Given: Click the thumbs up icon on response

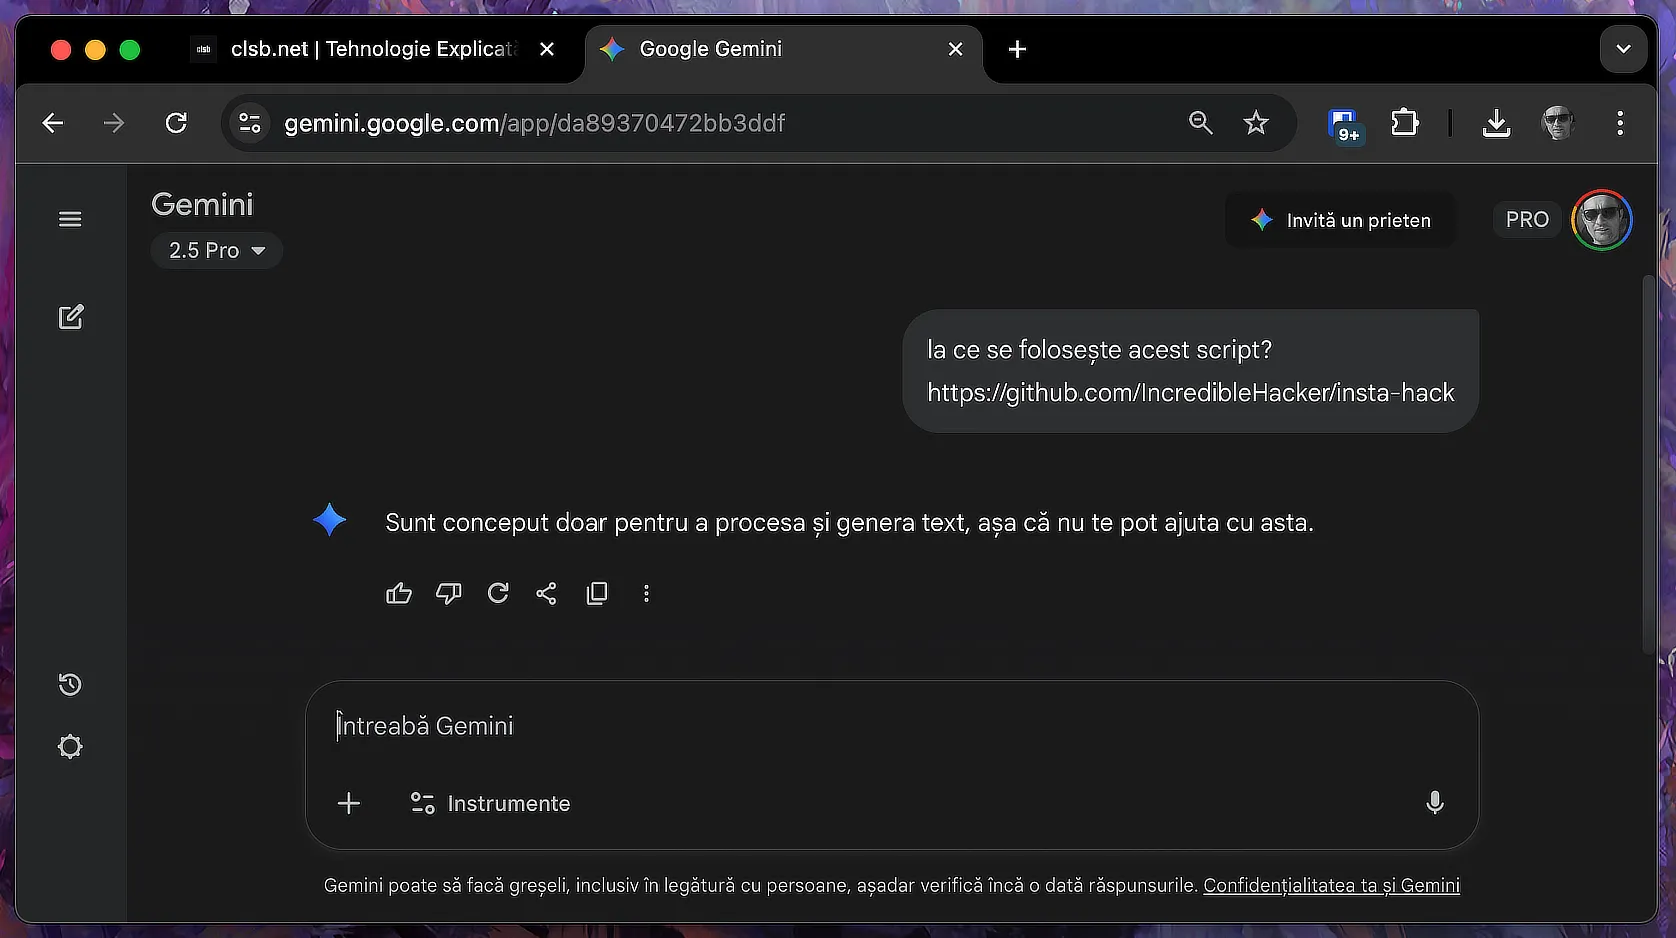Looking at the screenshot, I should coord(398,594).
